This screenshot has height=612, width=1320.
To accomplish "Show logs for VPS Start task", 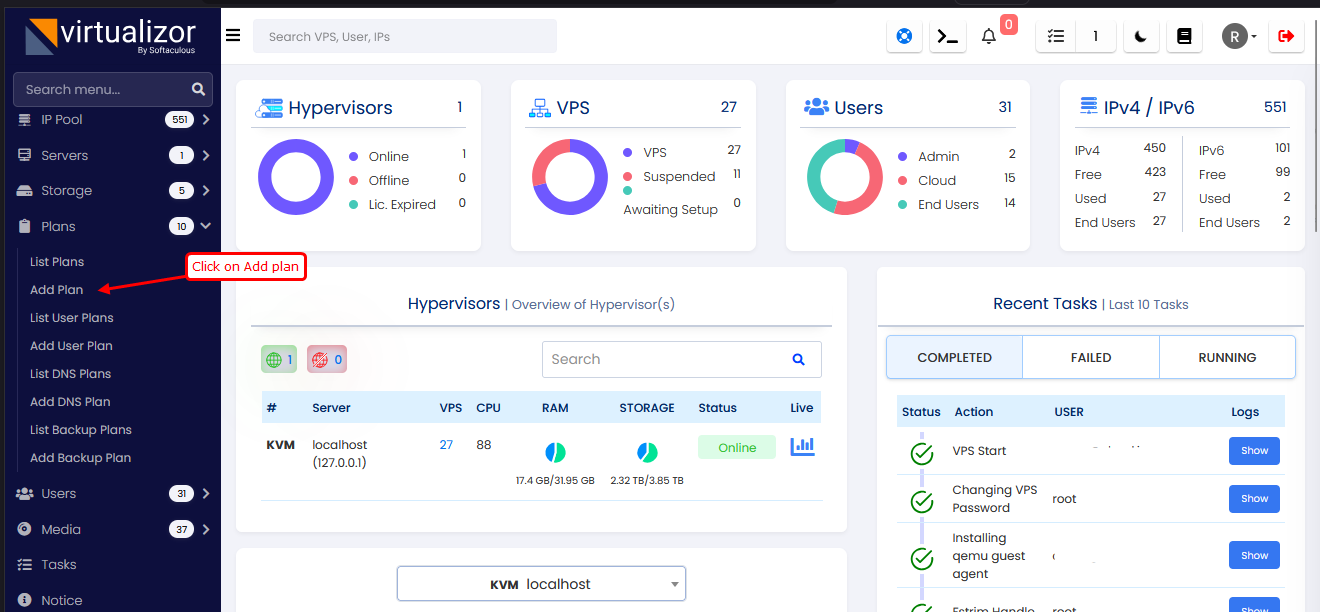I will pos(1254,451).
